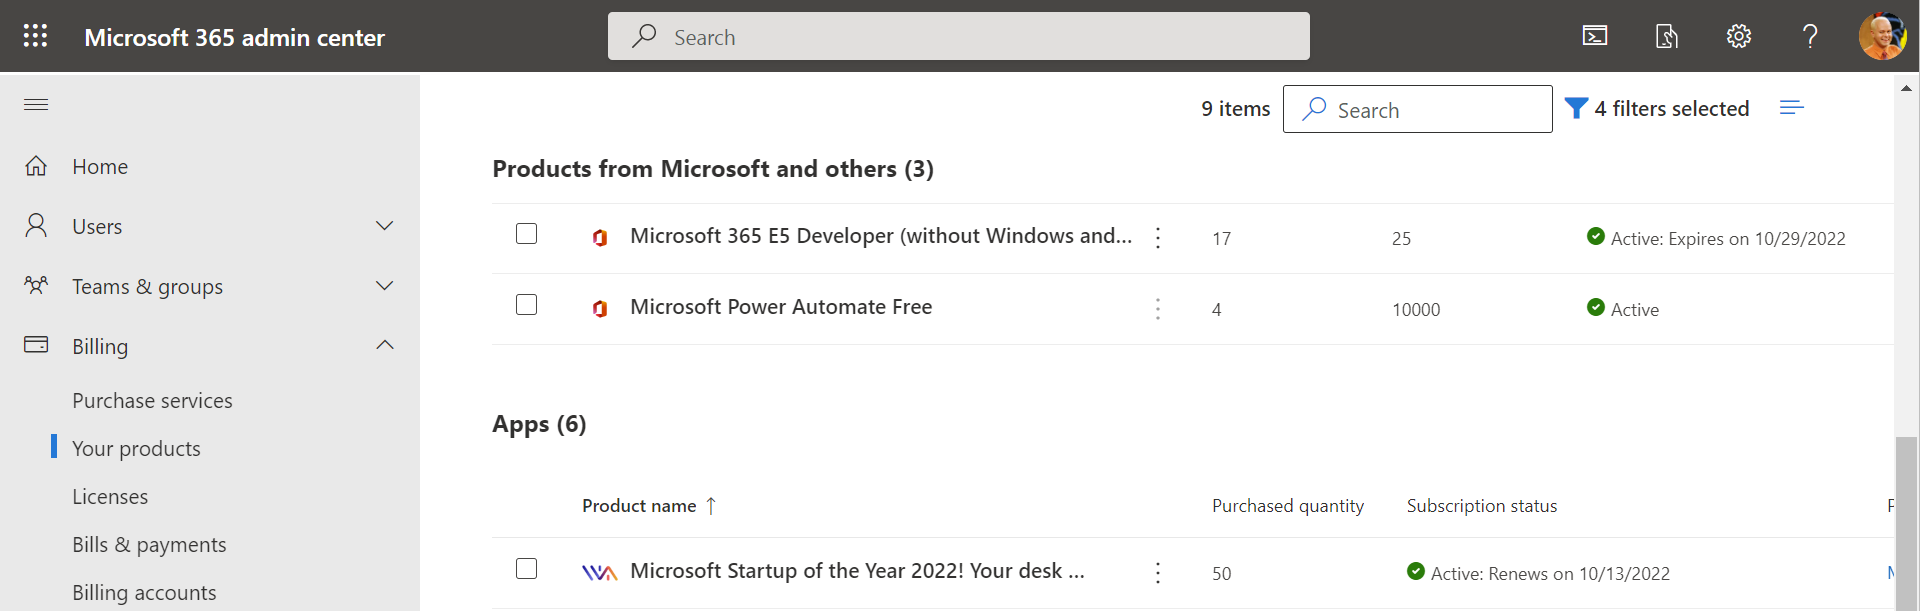1920x611 pixels.
Task: Open the Cloud Shell terminal icon
Action: click(1595, 36)
